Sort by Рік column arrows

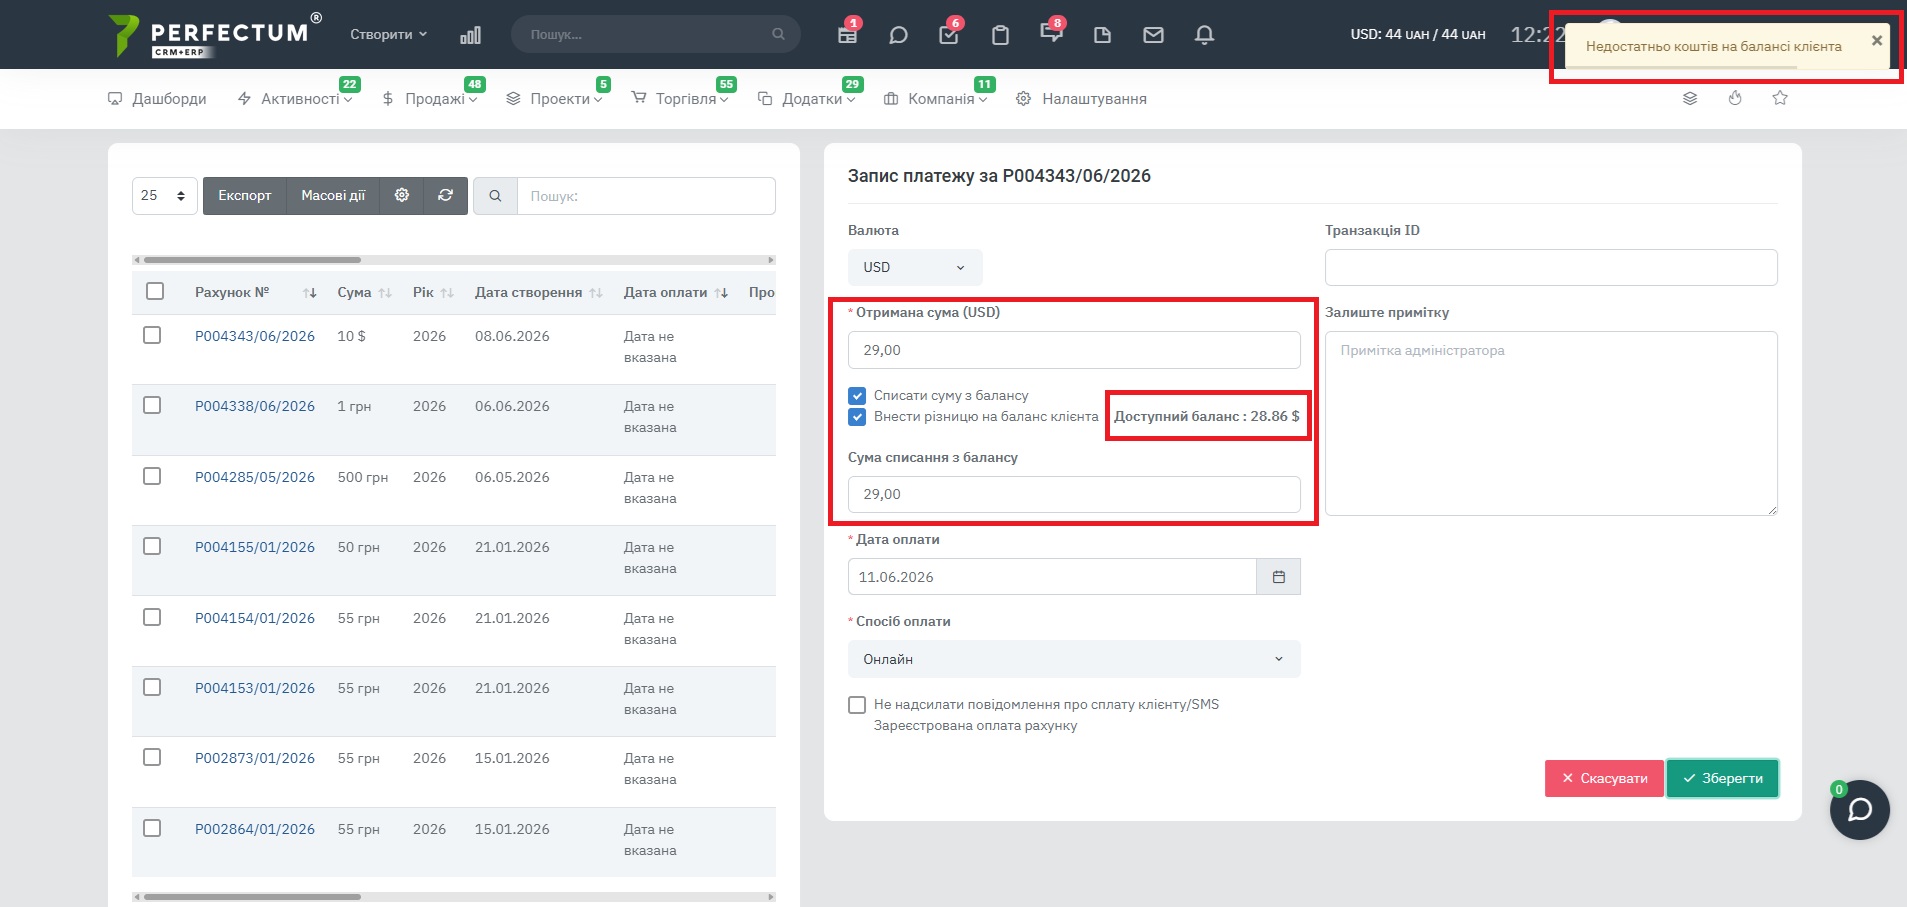pos(447,293)
